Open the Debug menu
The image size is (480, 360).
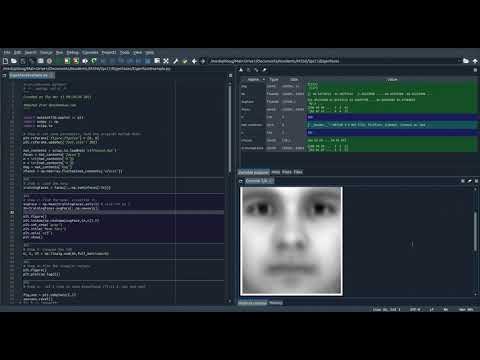point(72,53)
